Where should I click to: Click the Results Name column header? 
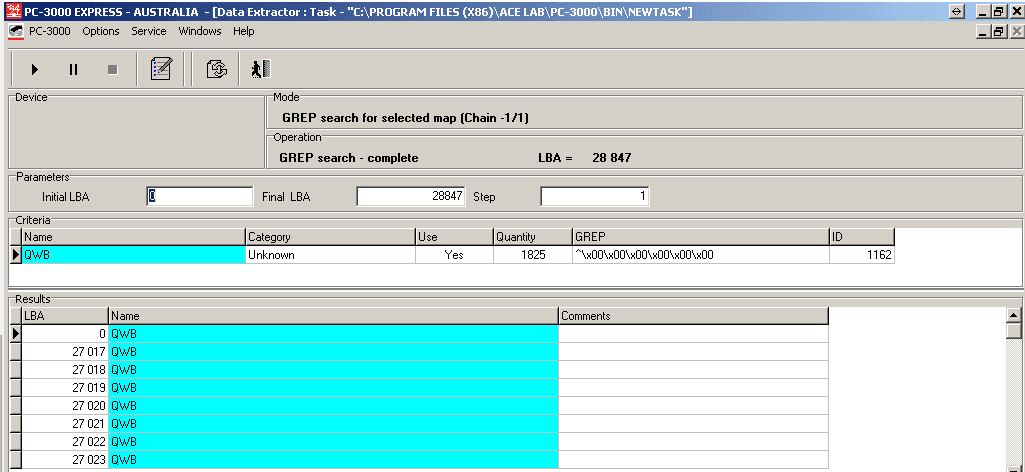333,316
